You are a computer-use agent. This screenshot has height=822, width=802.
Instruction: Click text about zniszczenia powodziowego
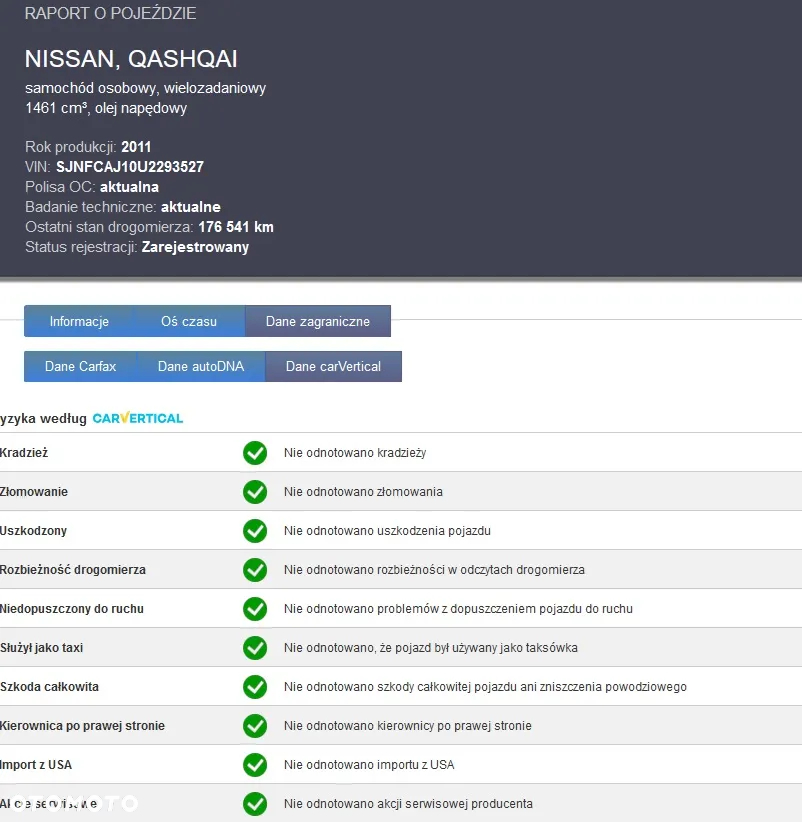485,687
